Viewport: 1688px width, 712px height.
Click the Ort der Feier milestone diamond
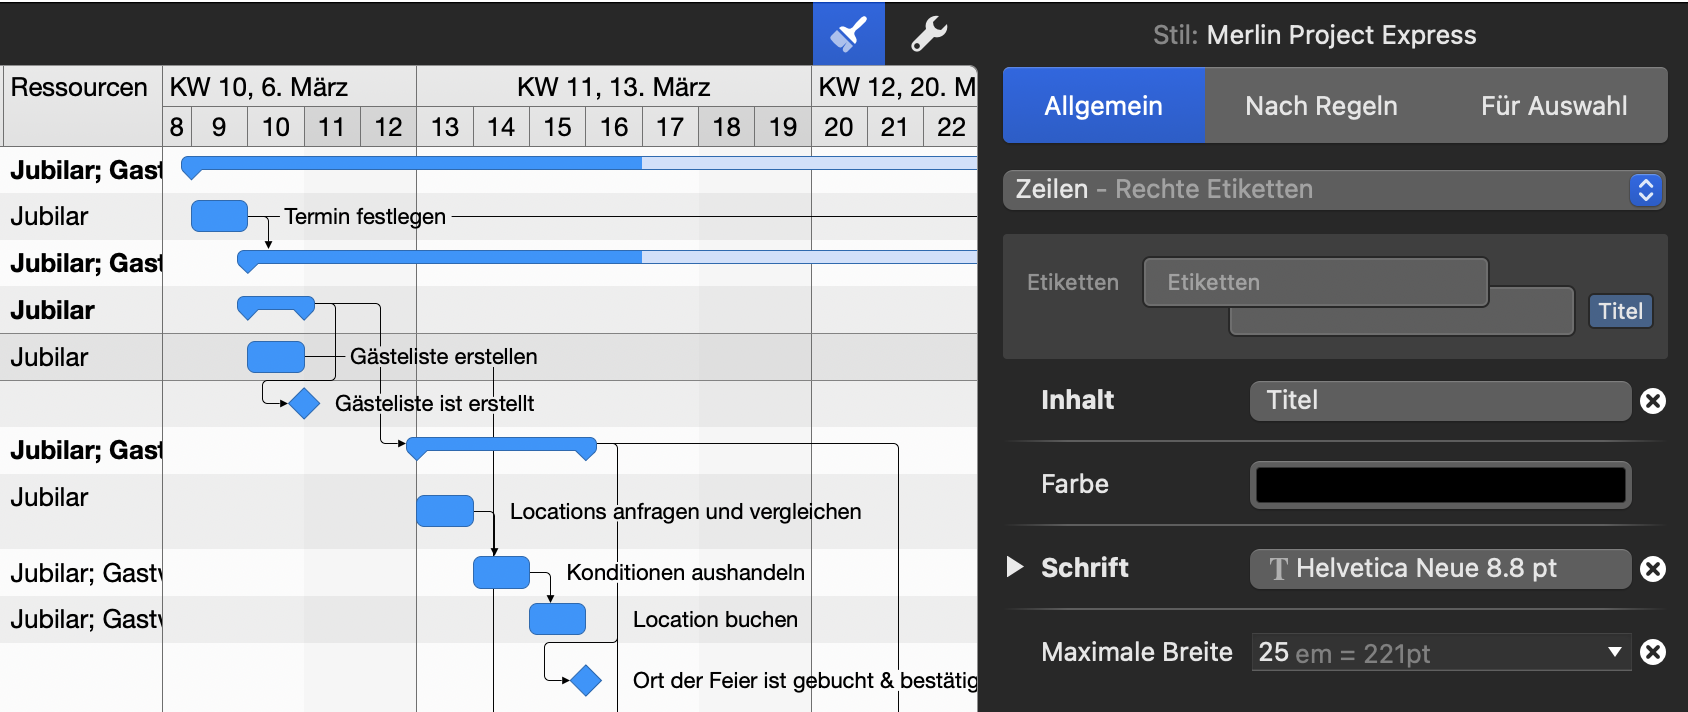pyautogui.click(x=586, y=680)
